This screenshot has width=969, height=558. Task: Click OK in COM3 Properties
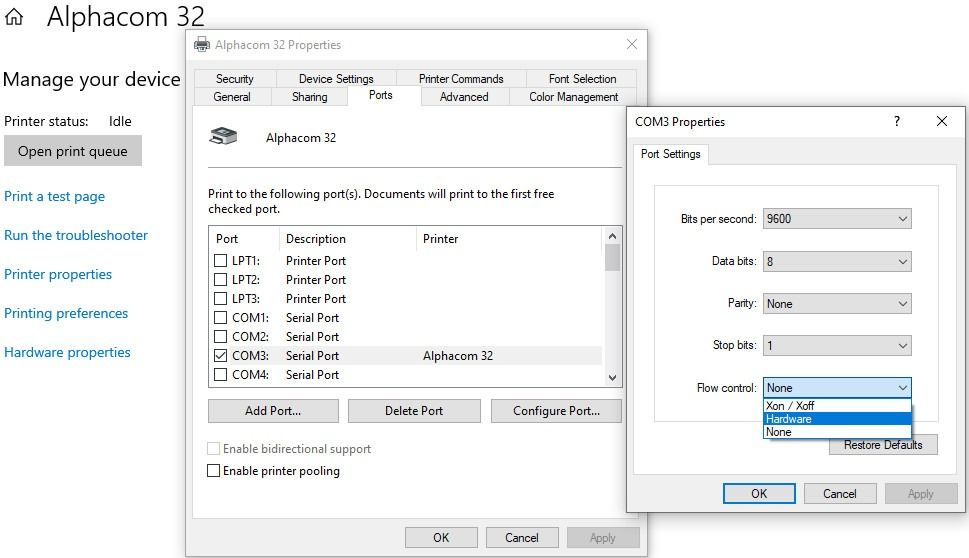point(759,494)
